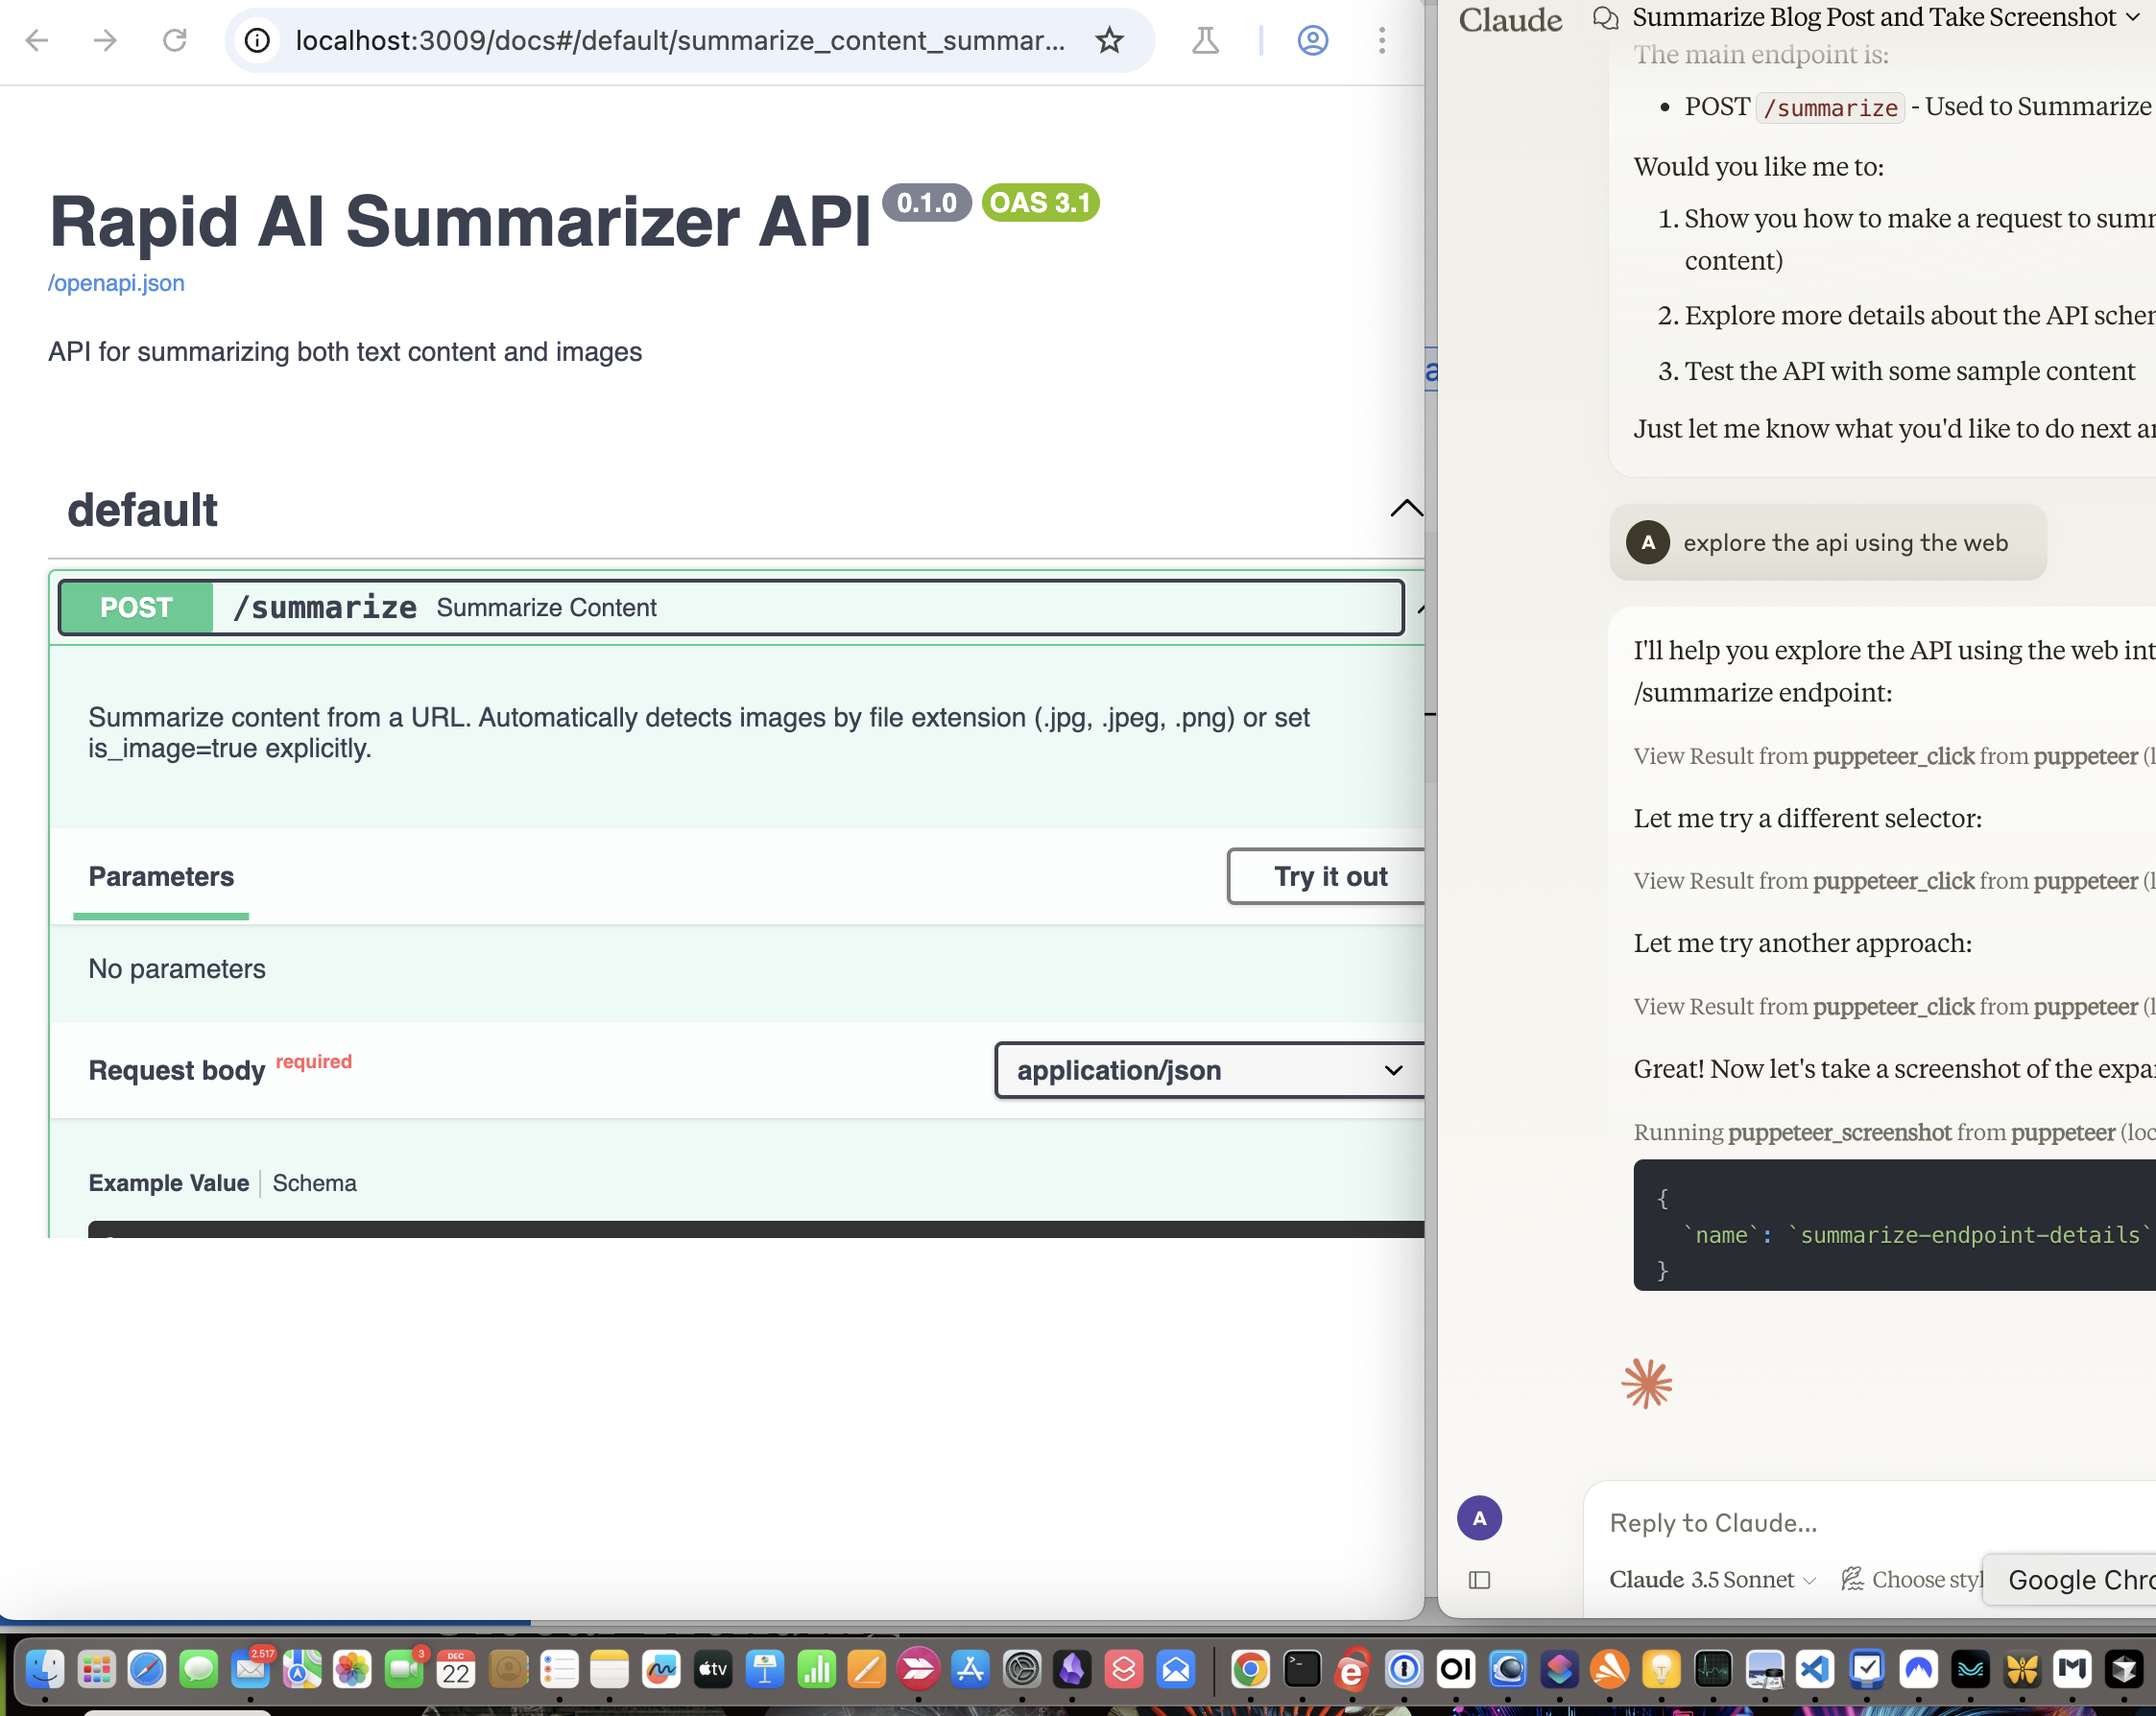
Task: Collapse the default section chevron
Action: pyautogui.click(x=1406, y=508)
